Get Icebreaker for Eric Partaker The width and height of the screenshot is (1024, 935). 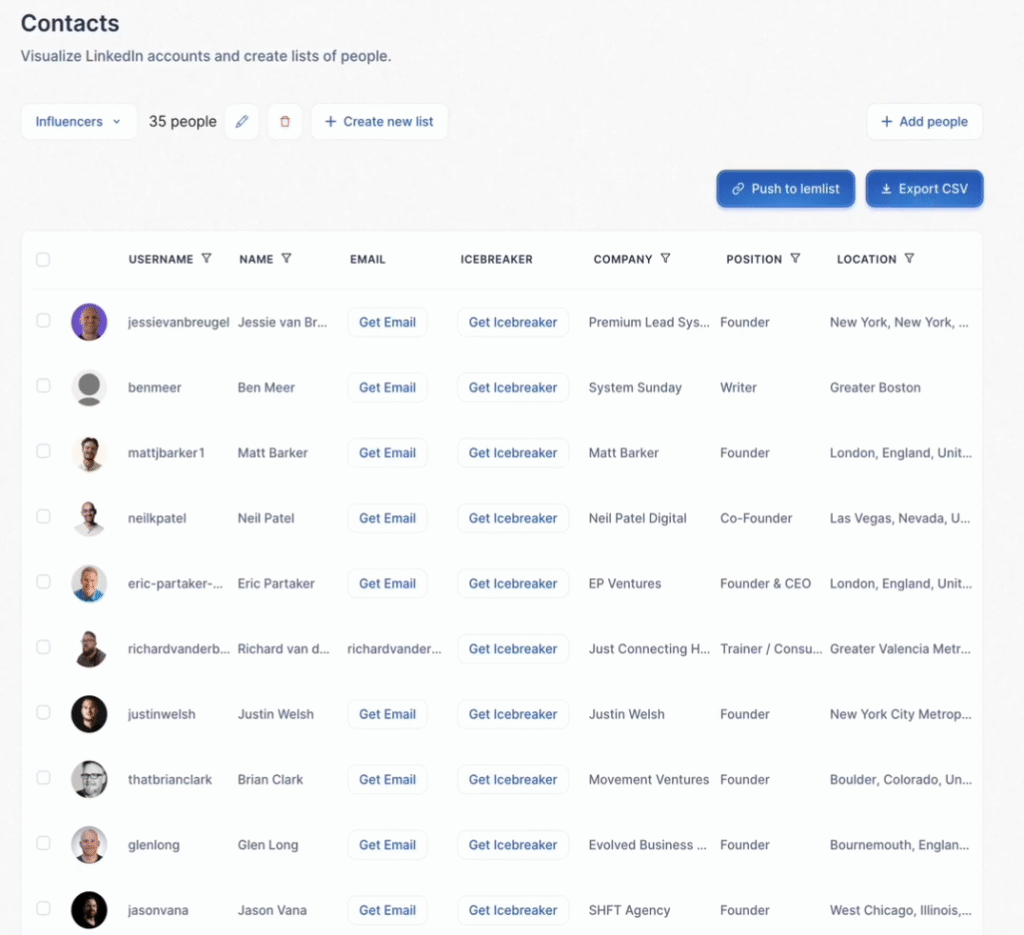click(513, 583)
